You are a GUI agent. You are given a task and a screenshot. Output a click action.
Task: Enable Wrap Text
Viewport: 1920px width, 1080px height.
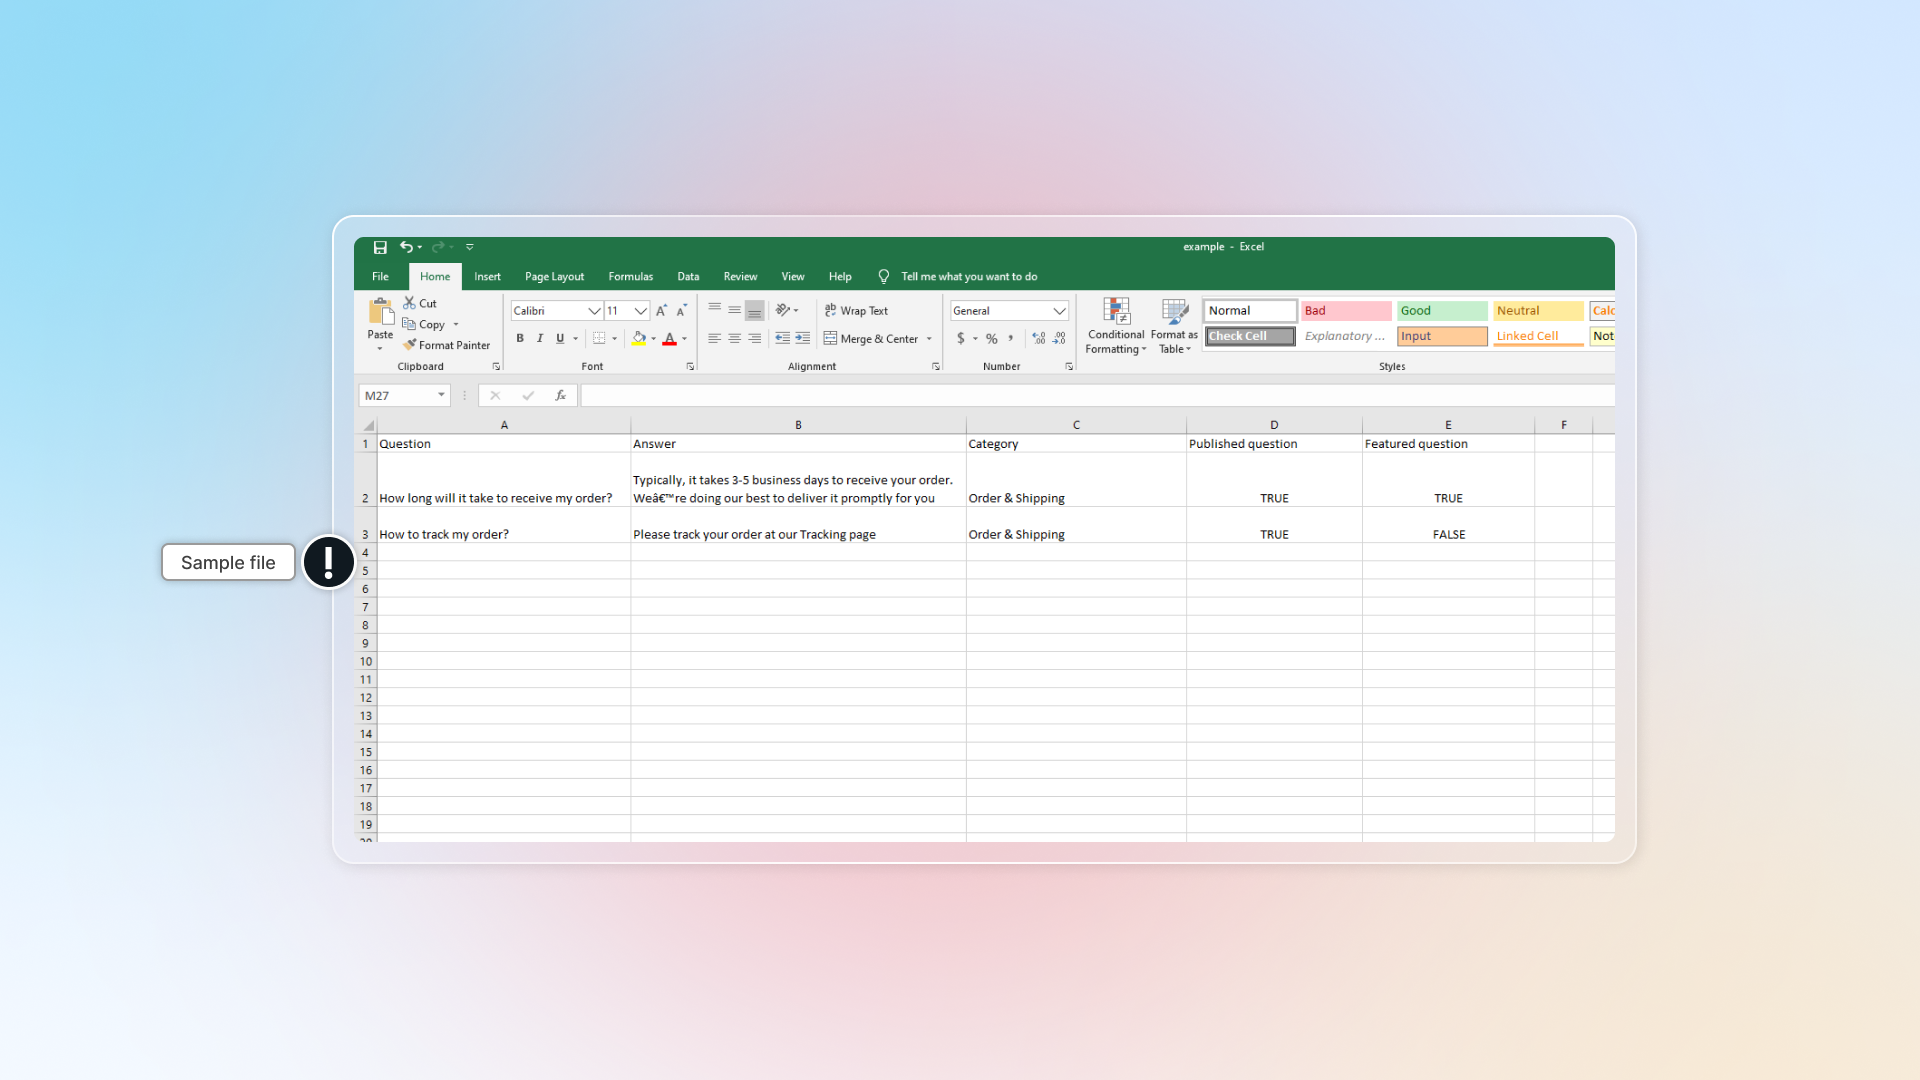pyautogui.click(x=856, y=310)
